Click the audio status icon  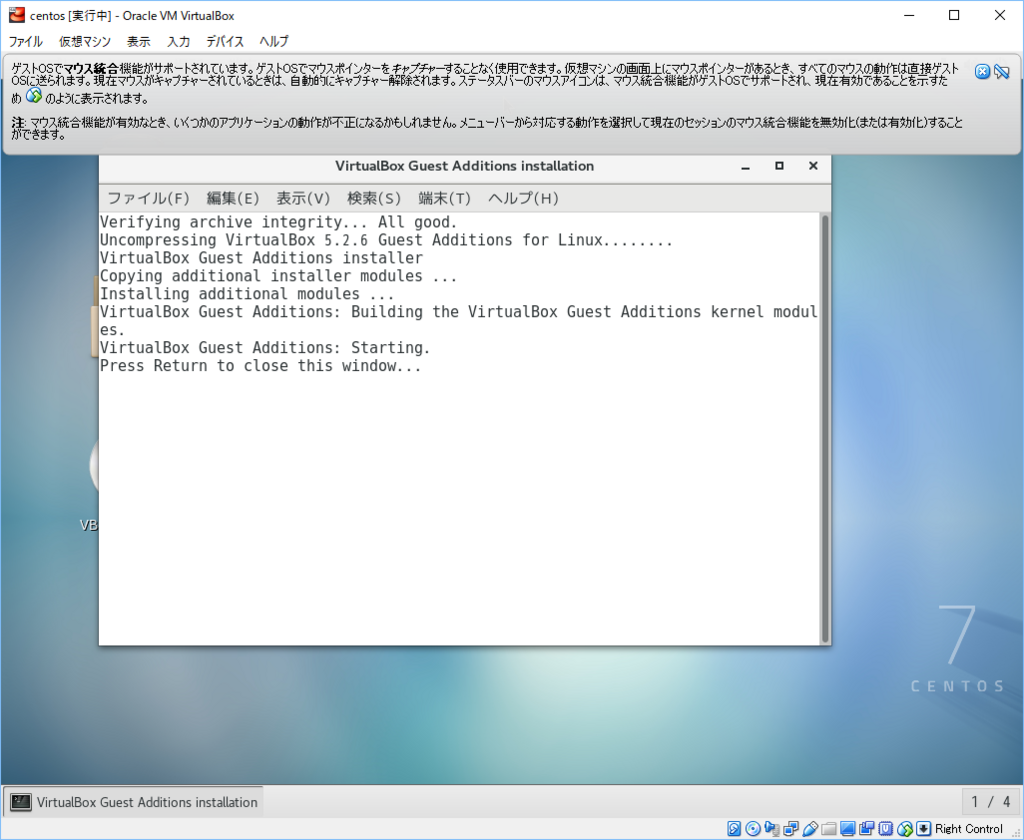coord(772,829)
